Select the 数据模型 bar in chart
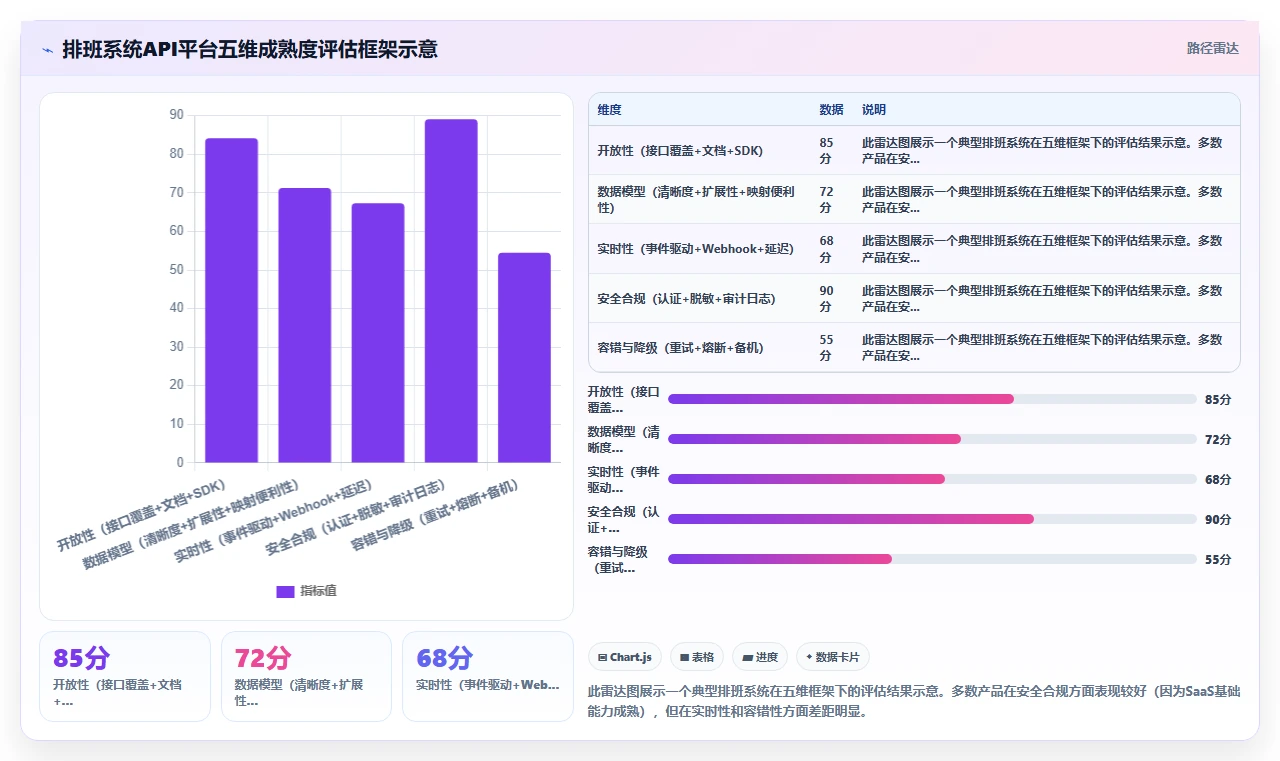Viewport: 1280px width, 761px height. point(304,325)
